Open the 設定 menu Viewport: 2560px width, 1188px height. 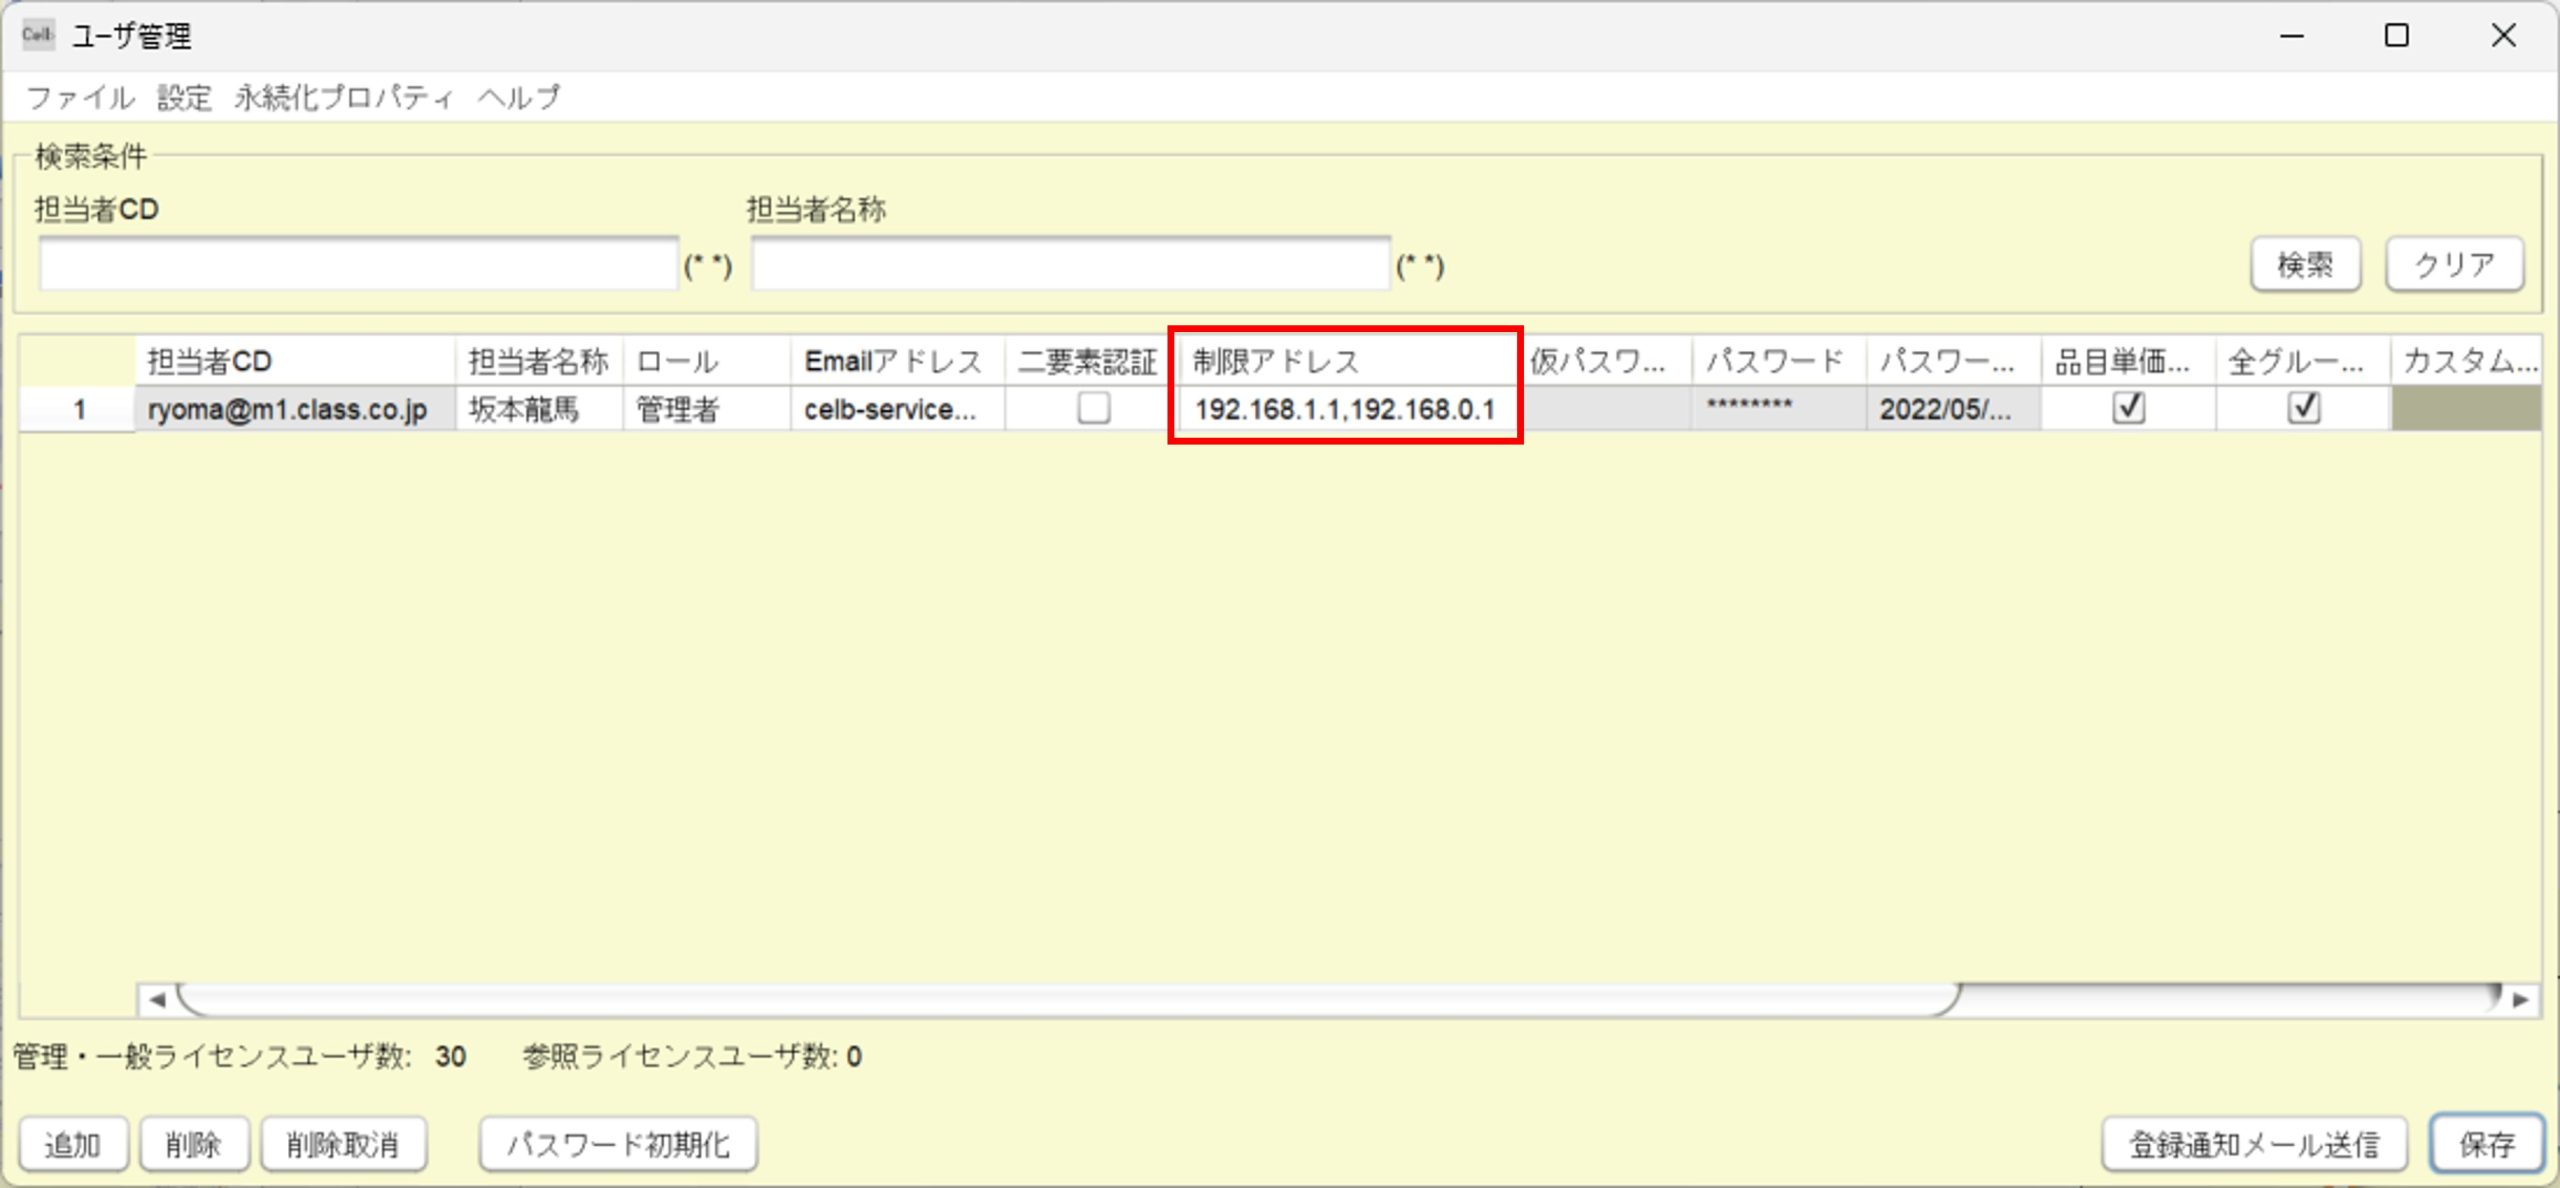point(184,97)
